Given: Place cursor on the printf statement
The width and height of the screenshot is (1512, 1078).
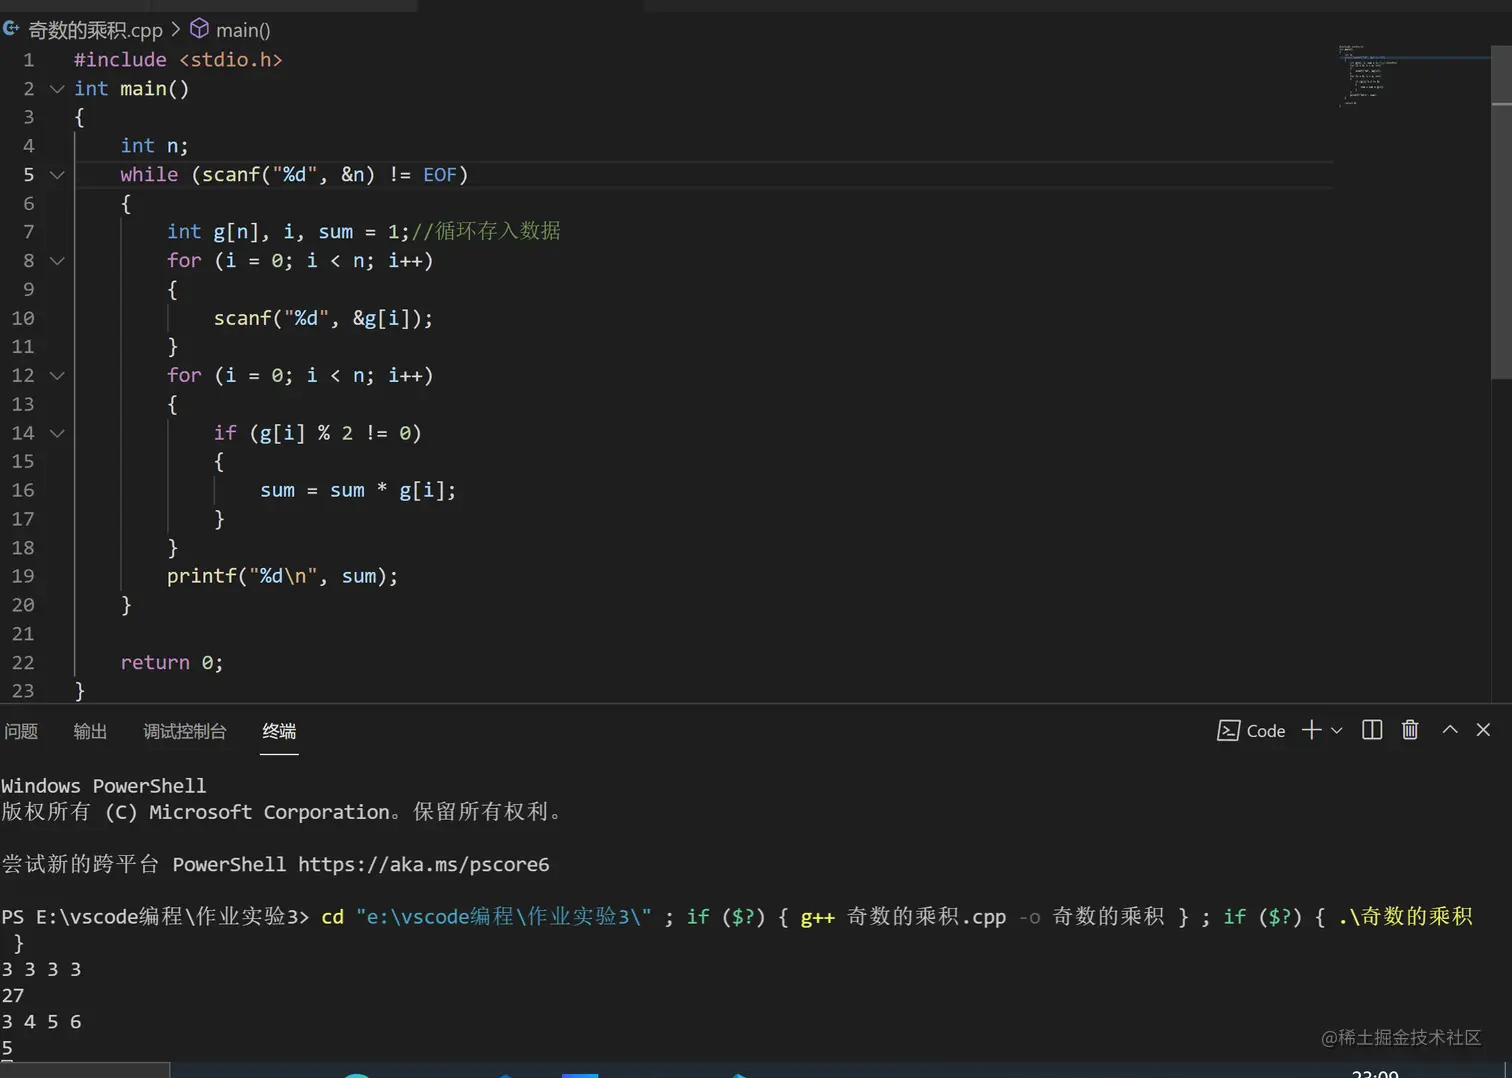Looking at the screenshot, I should (282, 576).
